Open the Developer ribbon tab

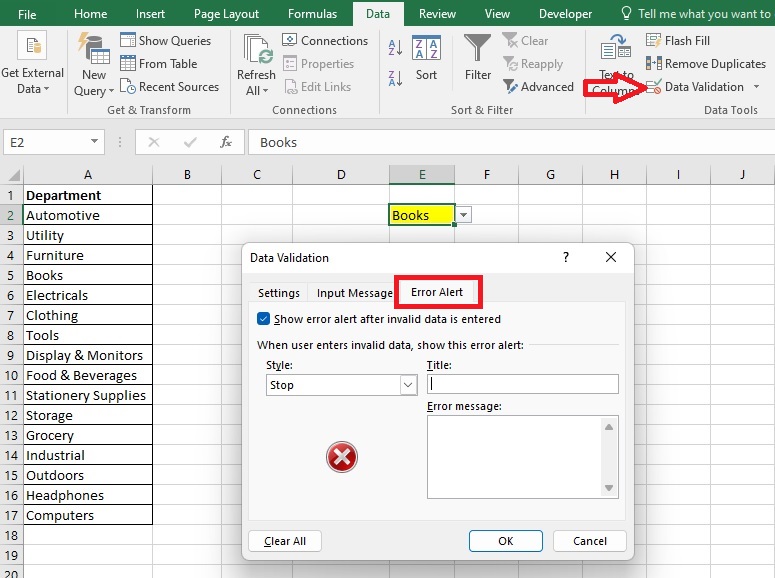coord(565,14)
